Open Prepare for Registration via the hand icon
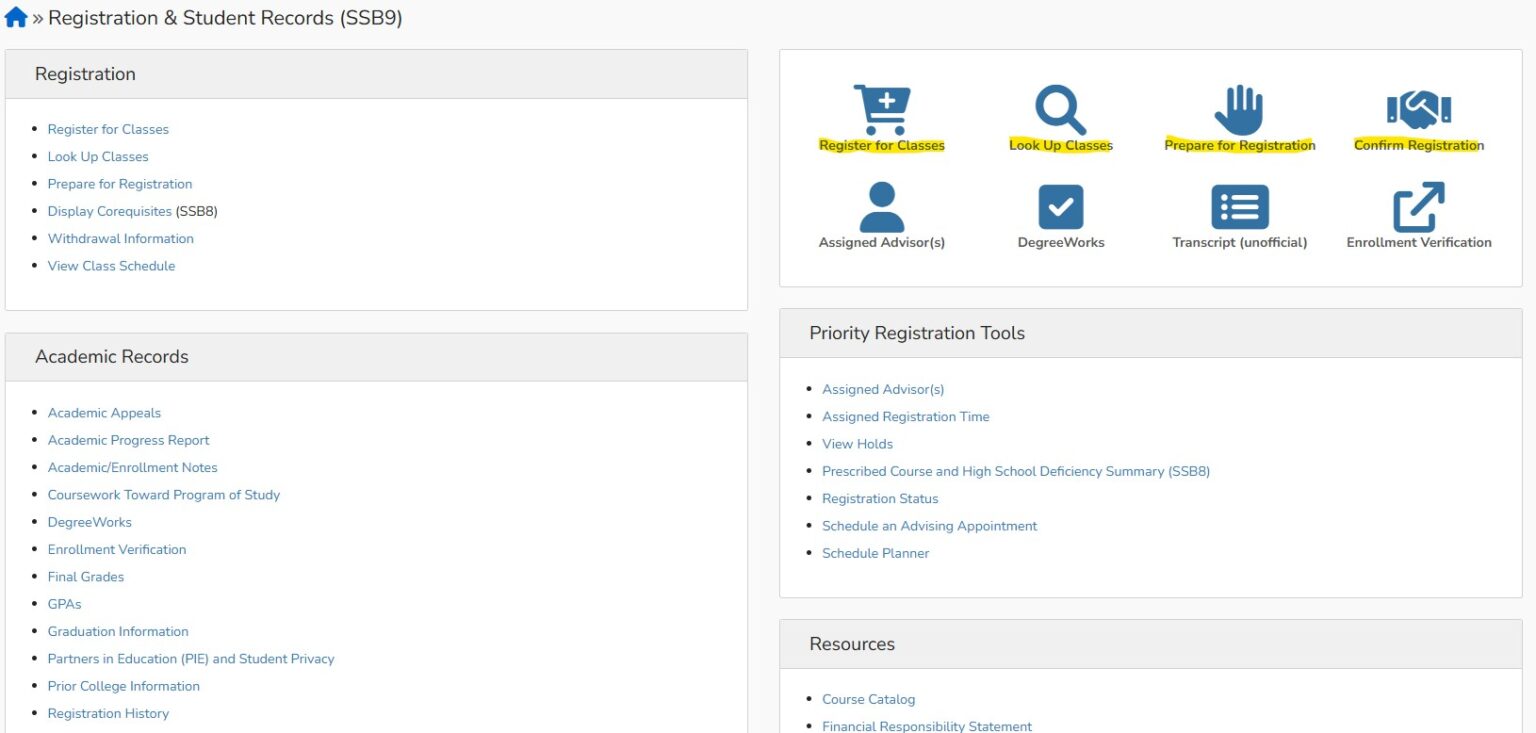The height and width of the screenshot is (733, 1536). click(x=1239, y=108)
